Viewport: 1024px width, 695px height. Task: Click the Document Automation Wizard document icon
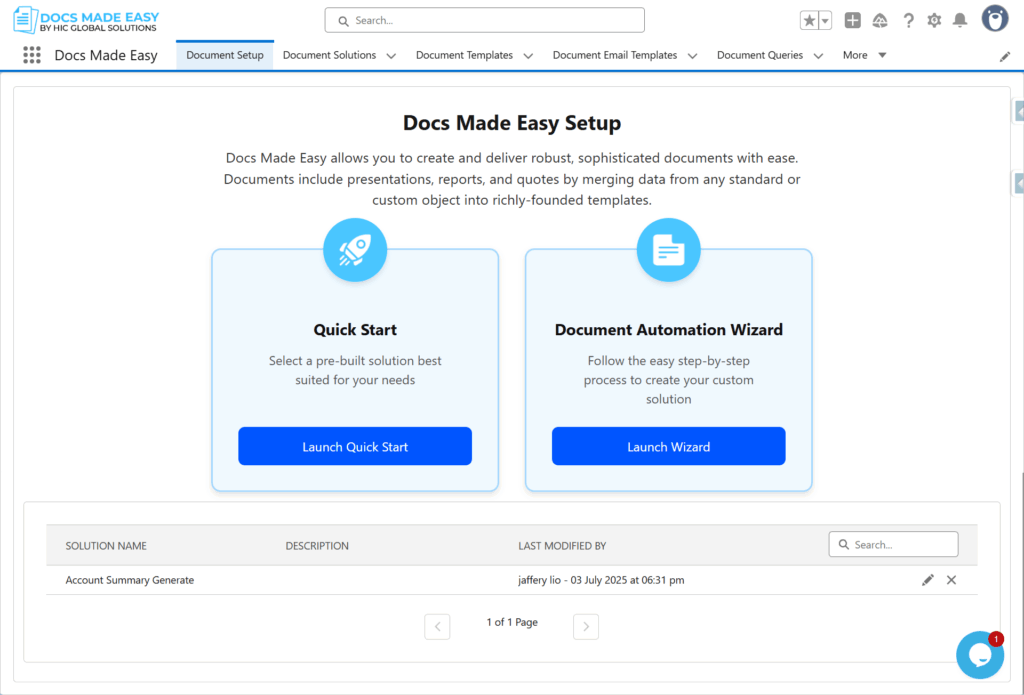click(668, 250)
